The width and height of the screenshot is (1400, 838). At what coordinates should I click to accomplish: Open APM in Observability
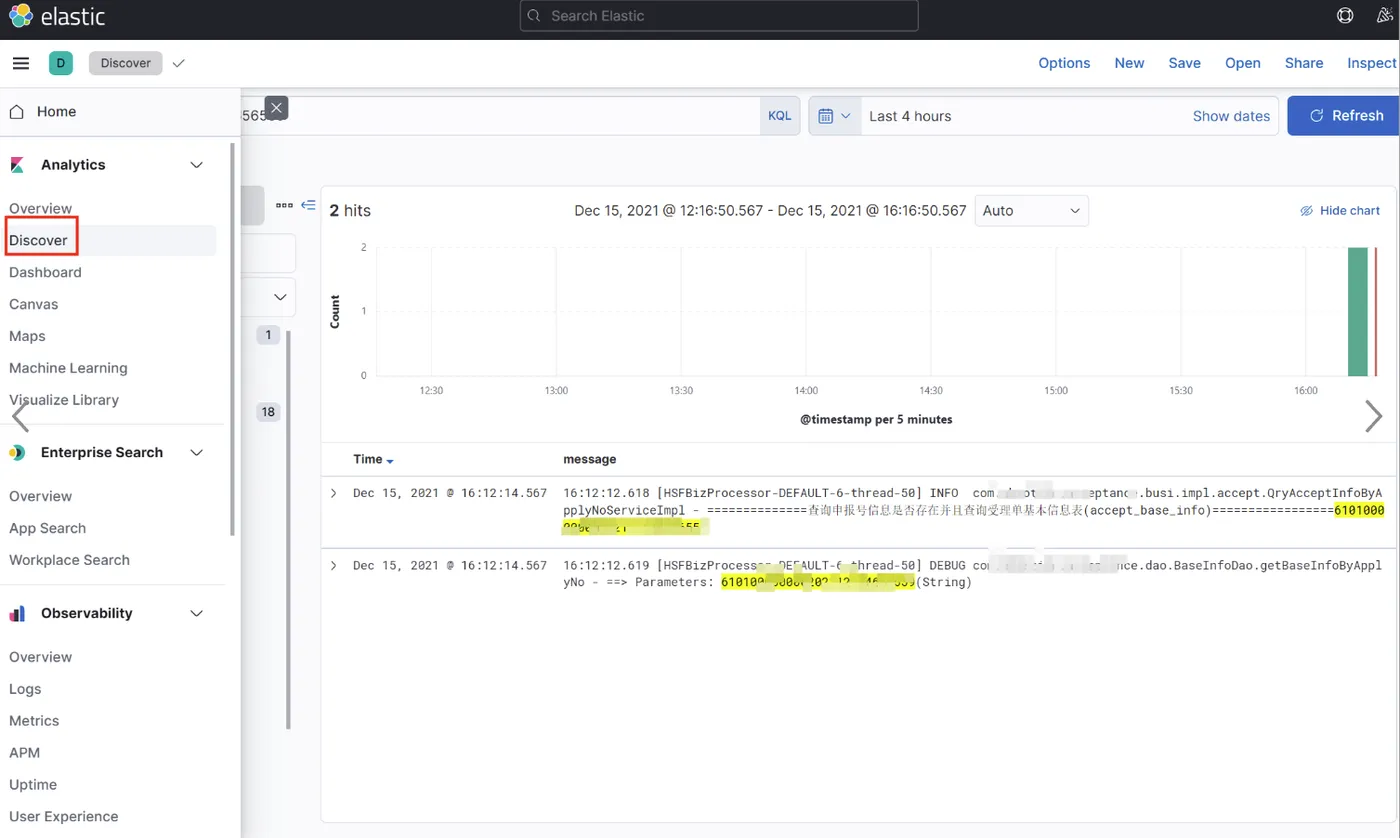[x=24, y=753]
